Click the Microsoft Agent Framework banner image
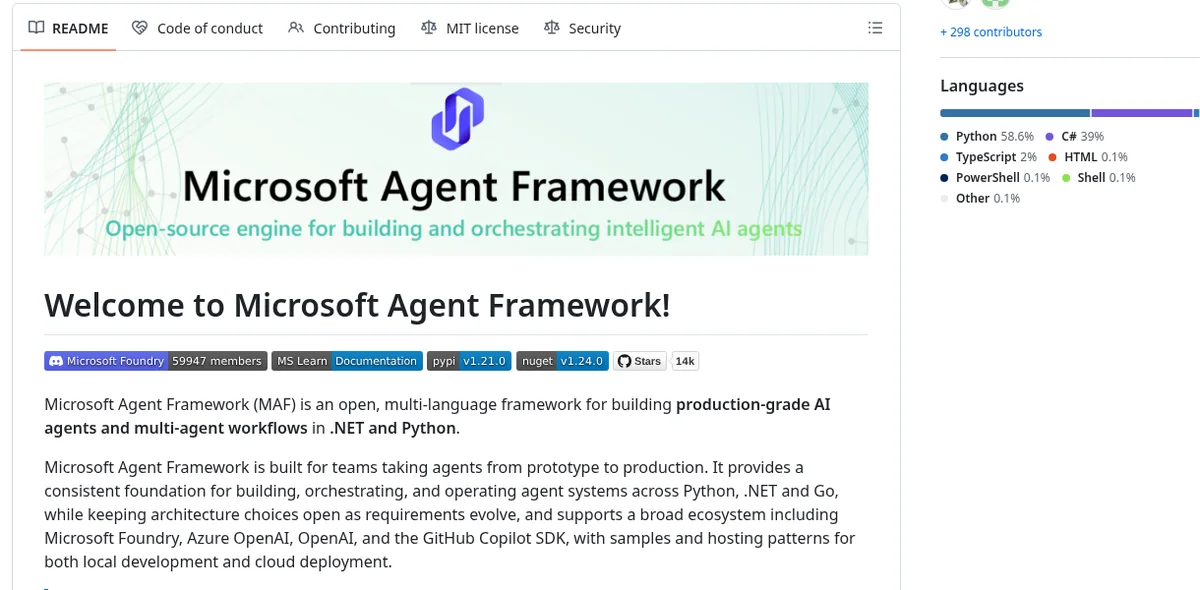 [x=456, y=169]
